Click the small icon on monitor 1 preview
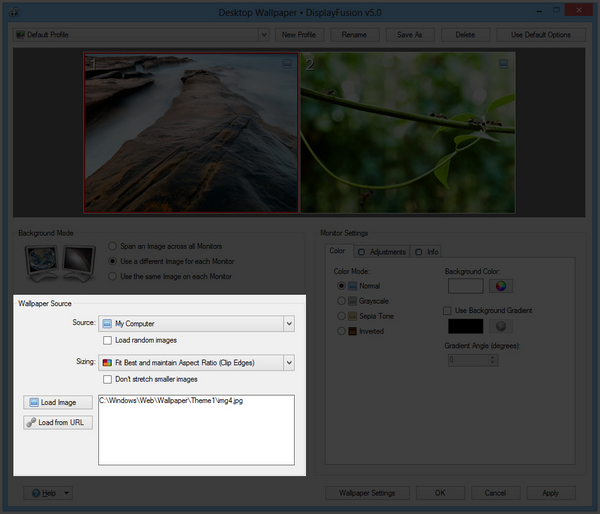This screenshot has height=514, width=600. click(x=288, y=63)
